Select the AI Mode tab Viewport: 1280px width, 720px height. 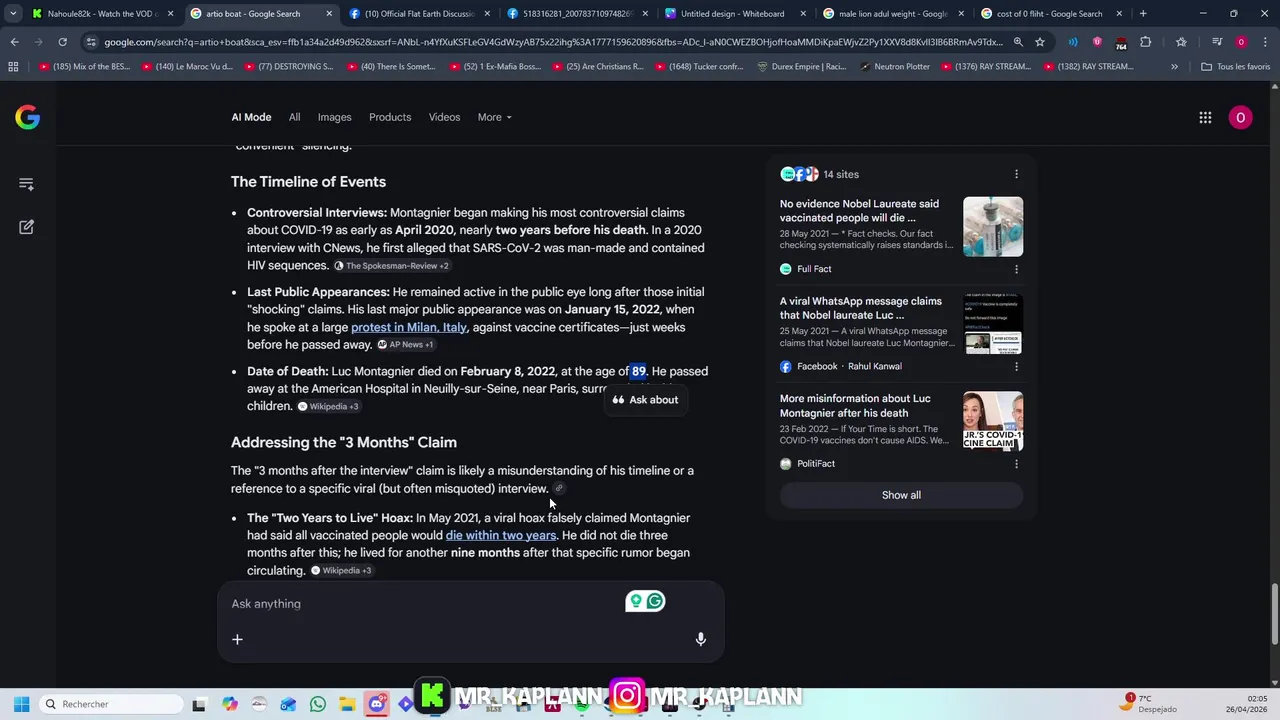[251, 117]
